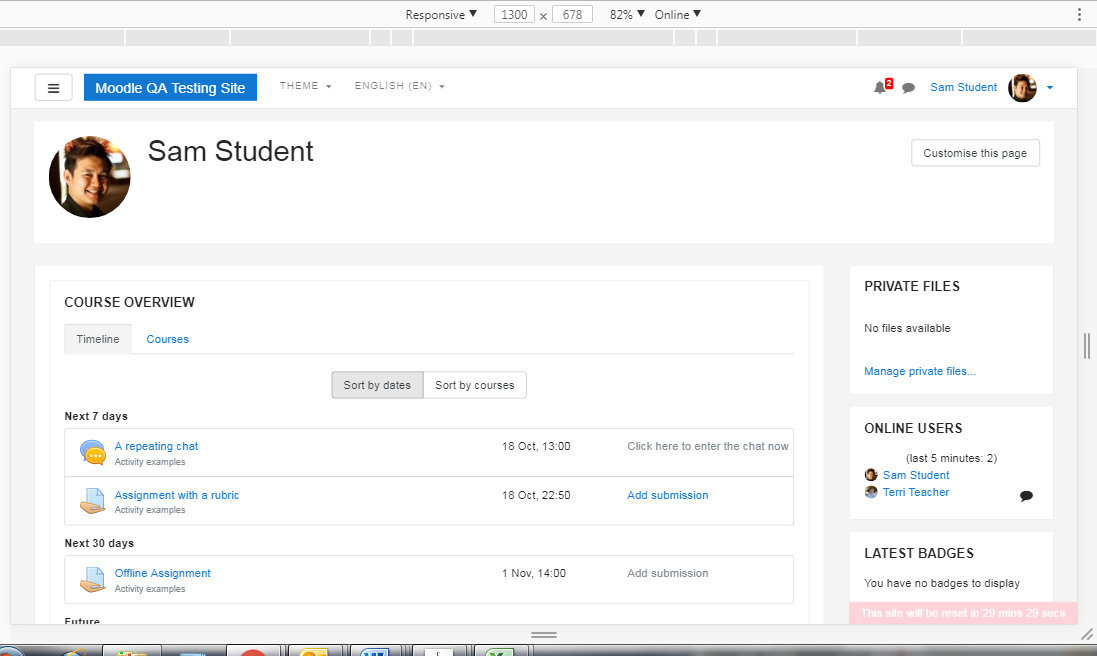Click the small user avatar in the header
Screen dimensions: 1097x656
tap(1022, 88)
